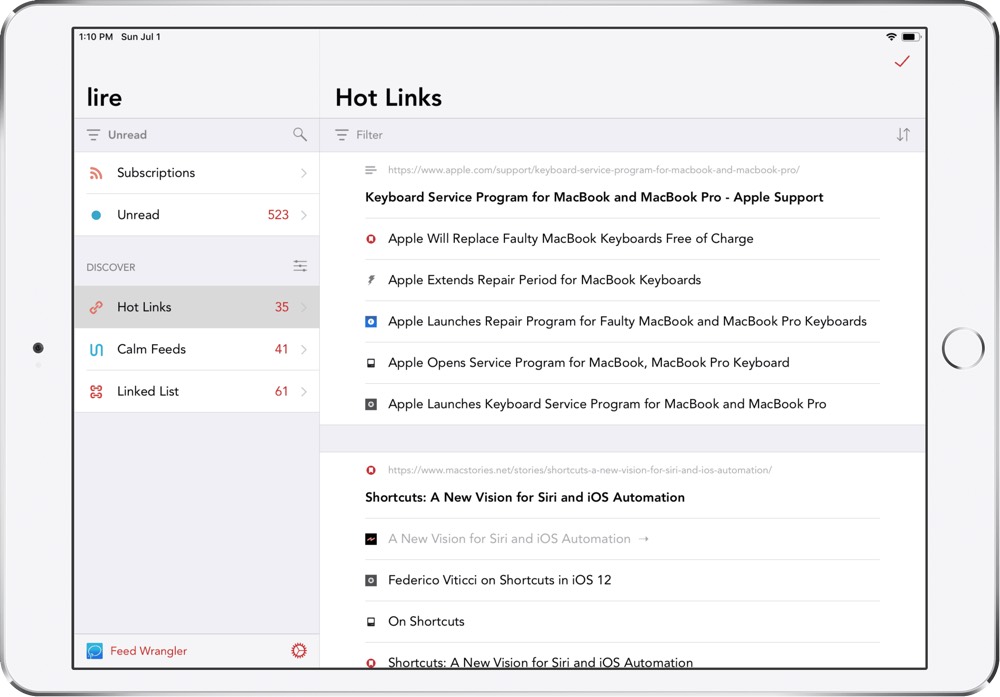Open headline 'Keyboard Service Program for MacBook and MacBook Pro'
This screenshot has height=697, width=1000.
coord(594,197)
